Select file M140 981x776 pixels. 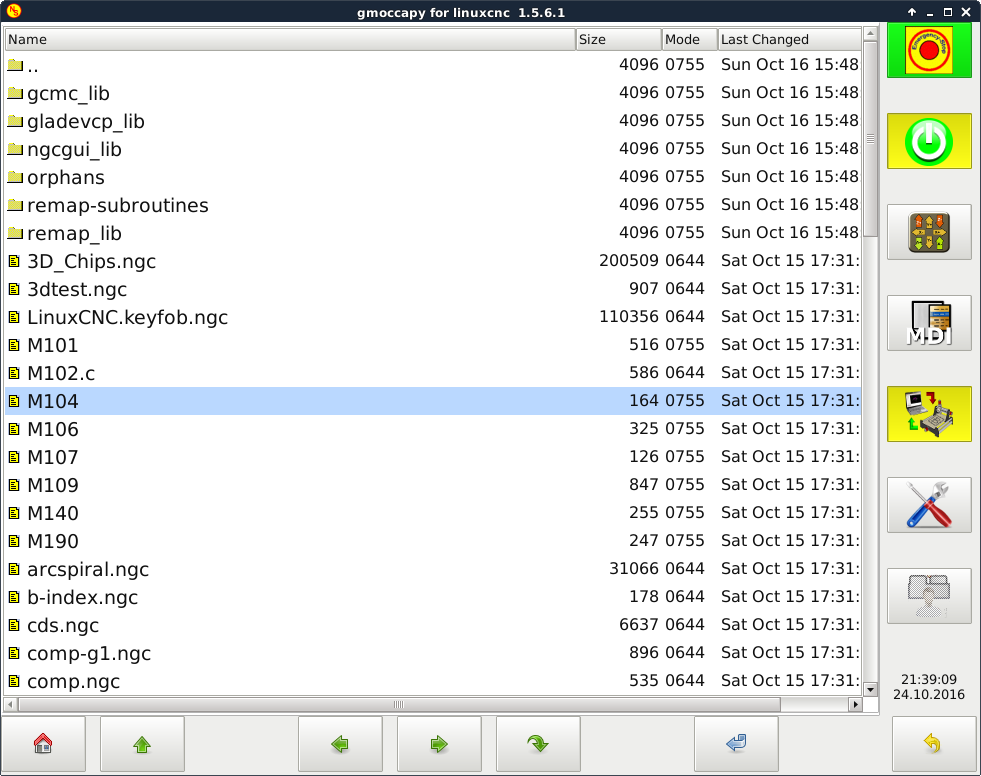click(x=433, y=513)
